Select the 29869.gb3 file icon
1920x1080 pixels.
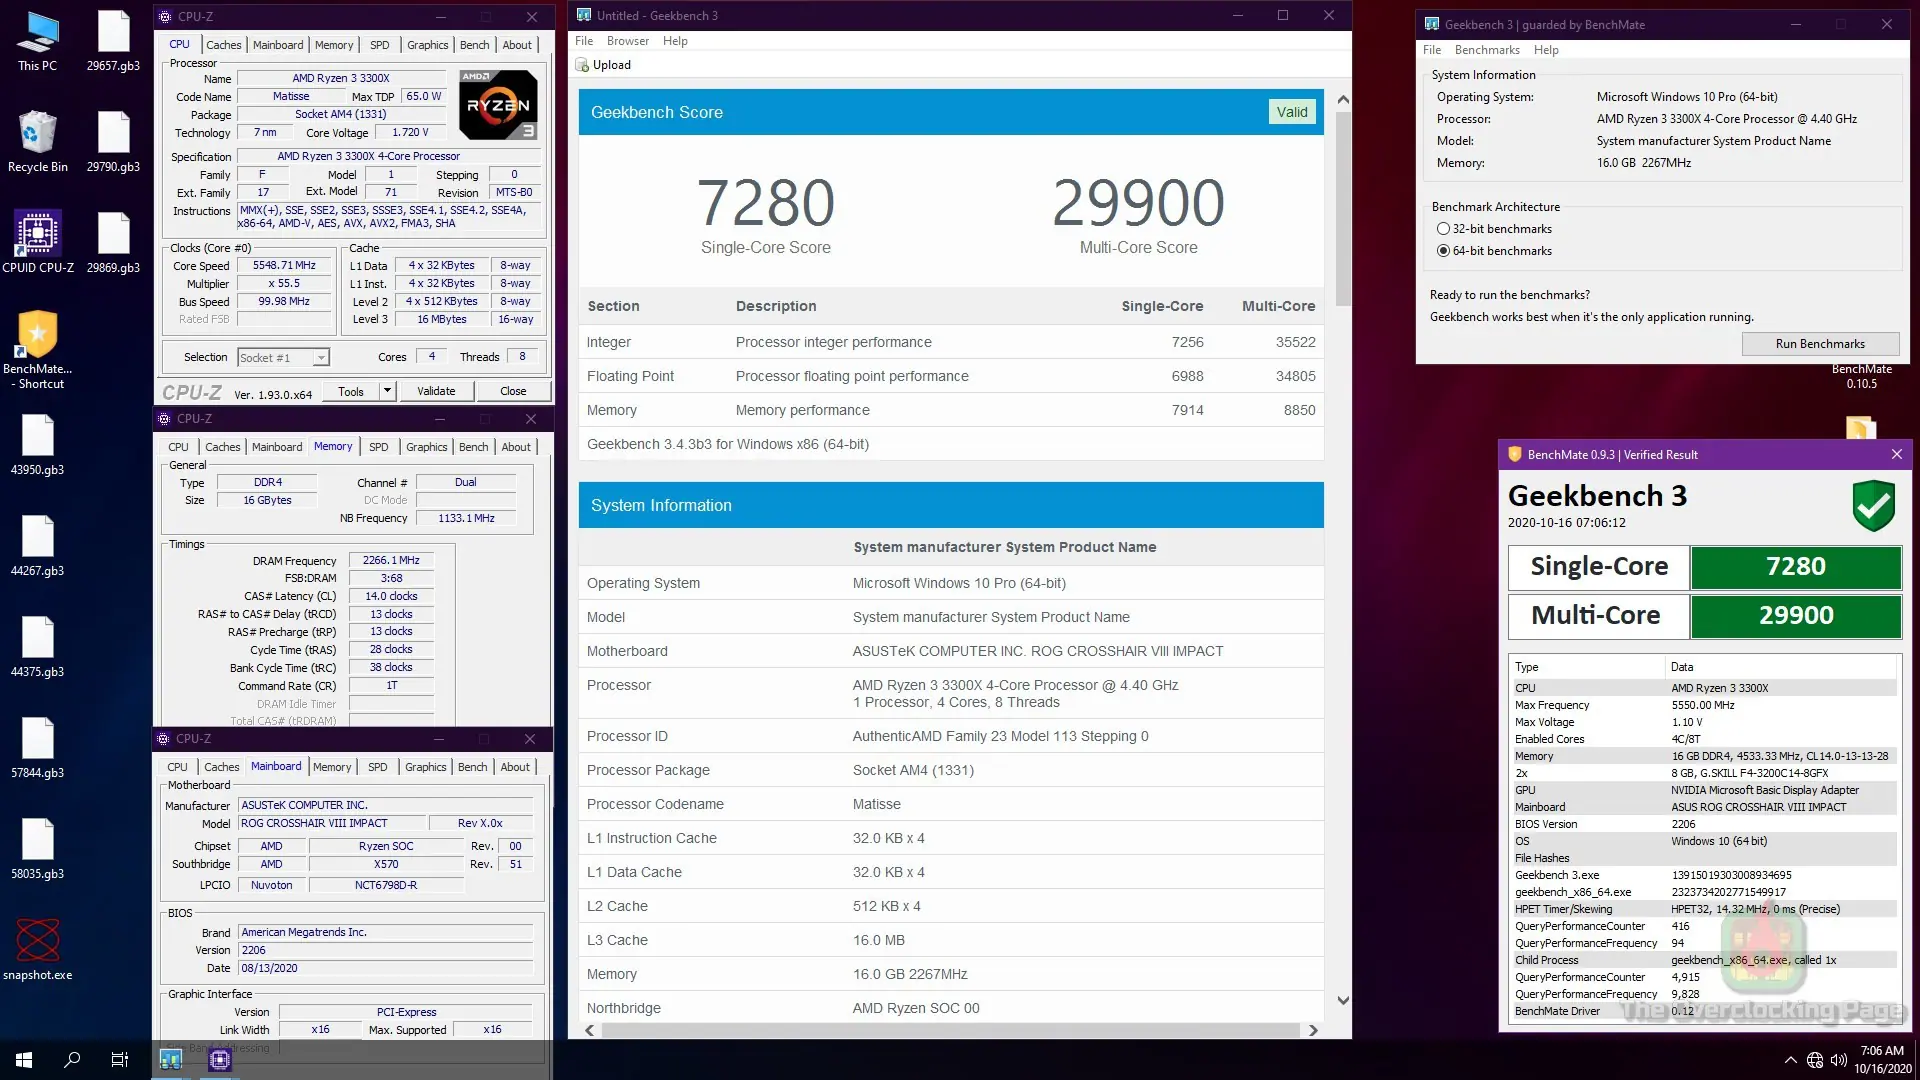click(x=113, y=242)
